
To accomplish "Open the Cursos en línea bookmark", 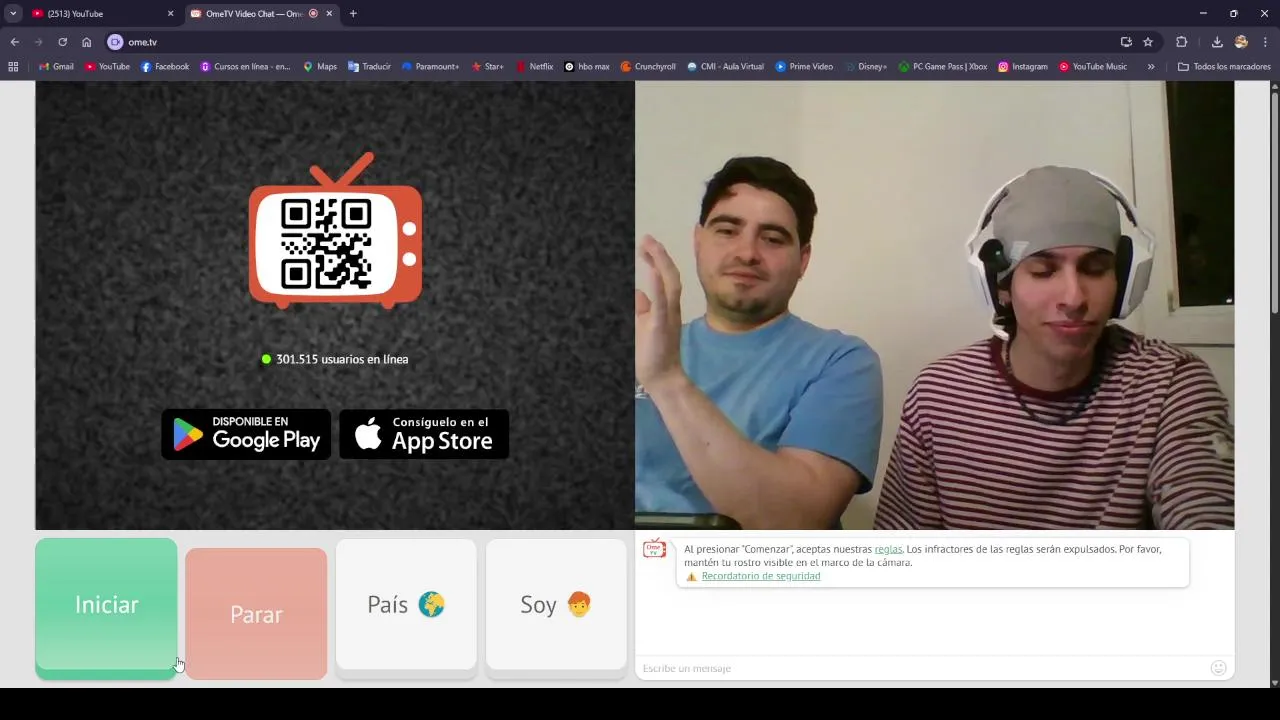I will click(x=245, y=67).
